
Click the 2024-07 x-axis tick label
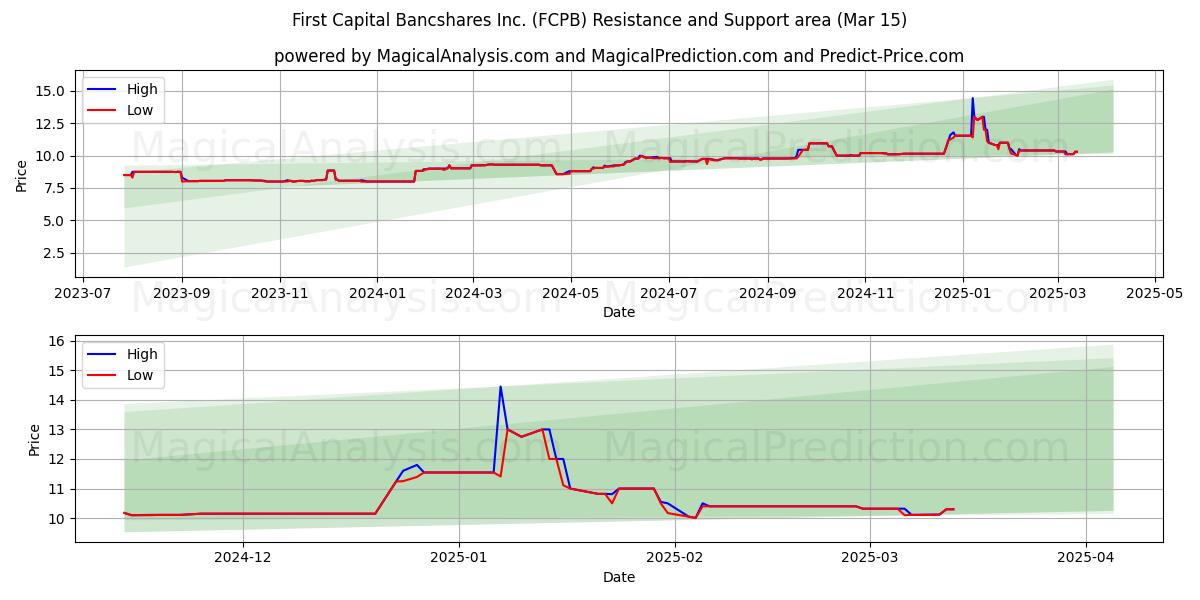668,294
